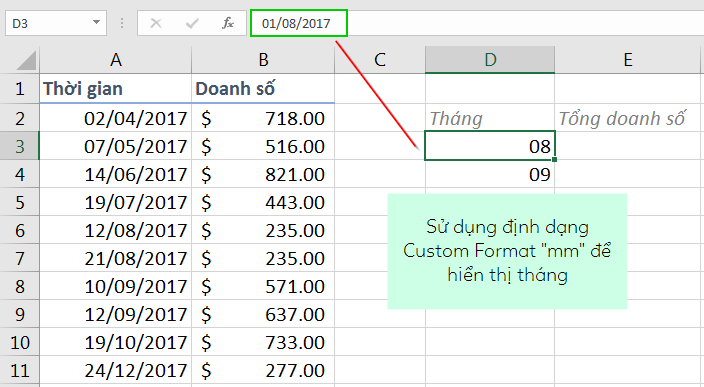Open the Insert Function fx icon

(228, 23)
